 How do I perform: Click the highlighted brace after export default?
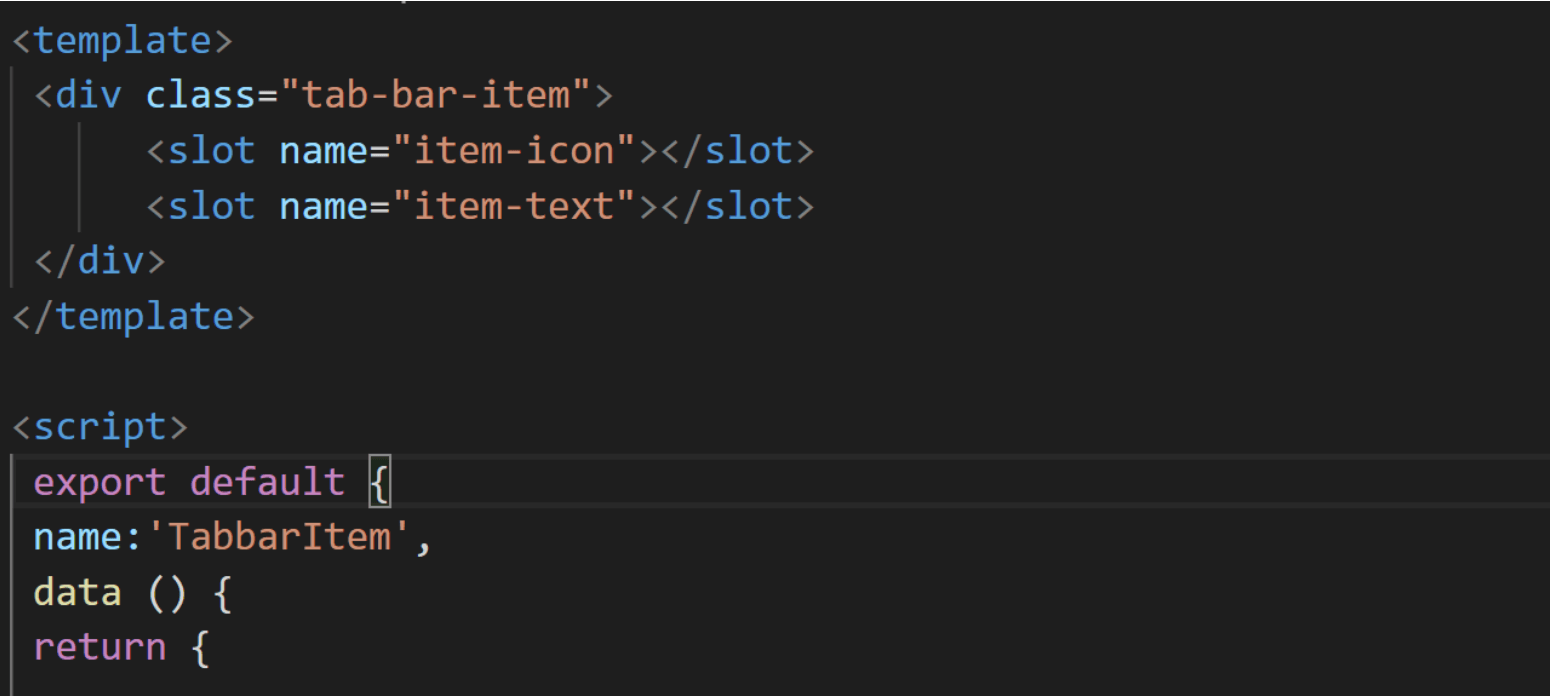tap(380, 483)
